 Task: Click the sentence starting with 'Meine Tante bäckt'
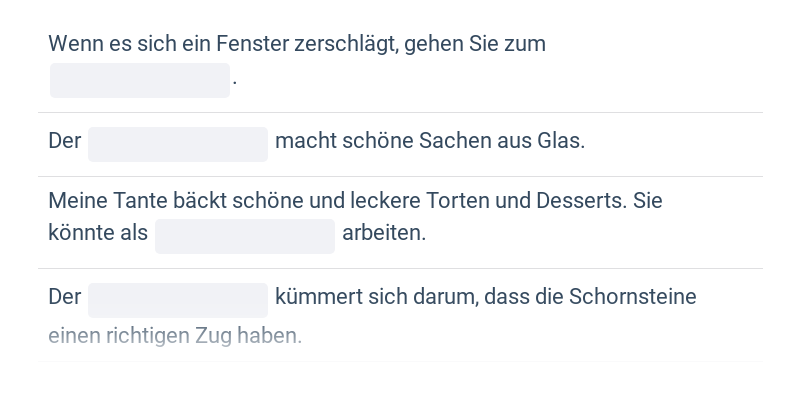(x=355, y=201)
